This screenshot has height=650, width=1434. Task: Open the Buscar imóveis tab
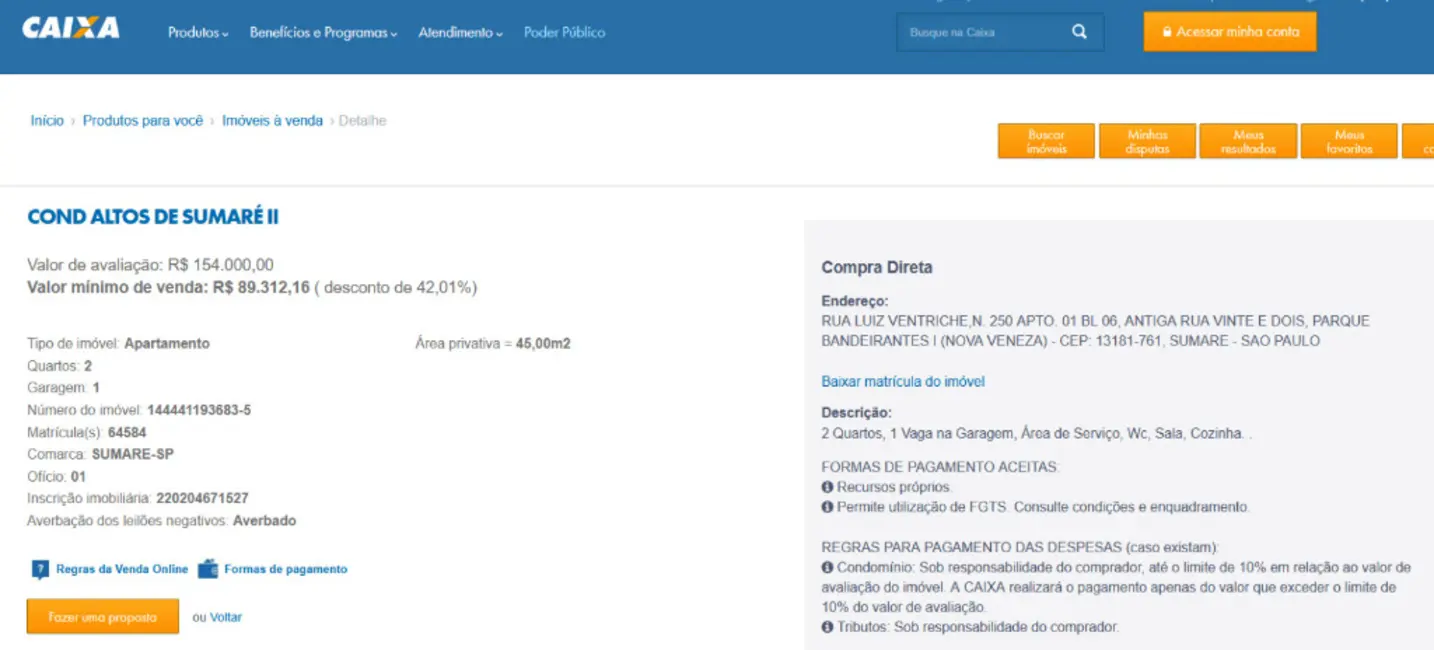pyautogui.click(x=1046, y=141)
